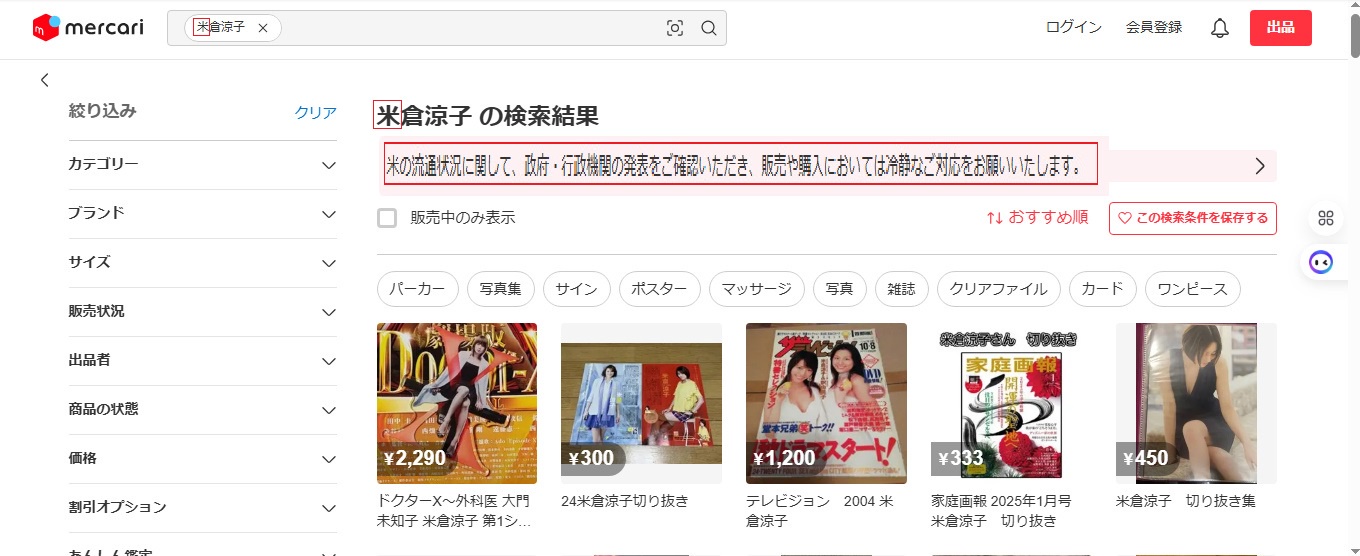Viewport: 1360px width, 556px height.
Task: Click the ログイン link
Action: tap(1074, 28)
